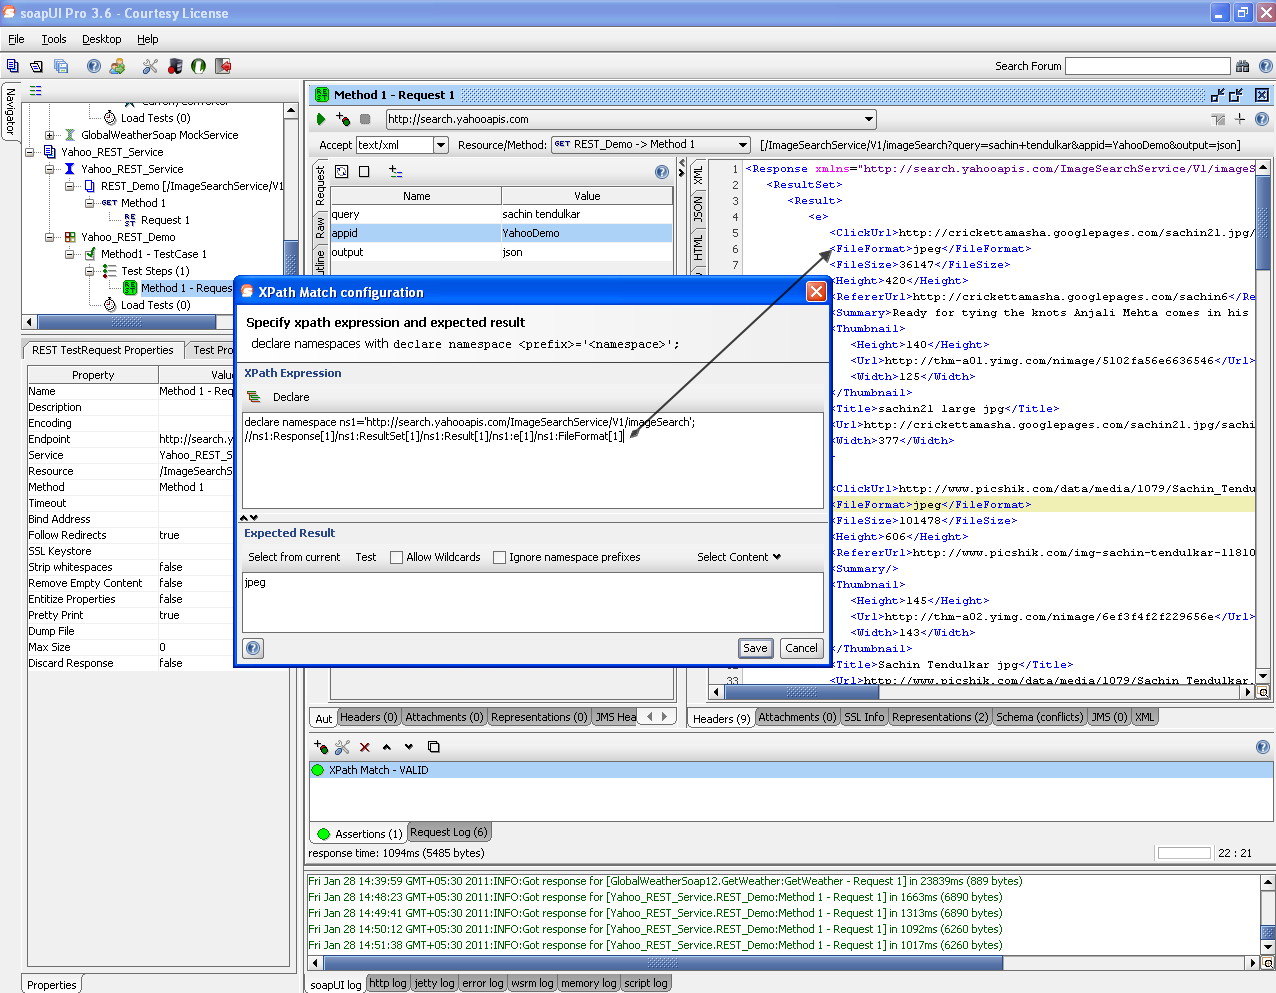Submit request with the green play icon

pos(321,119)
